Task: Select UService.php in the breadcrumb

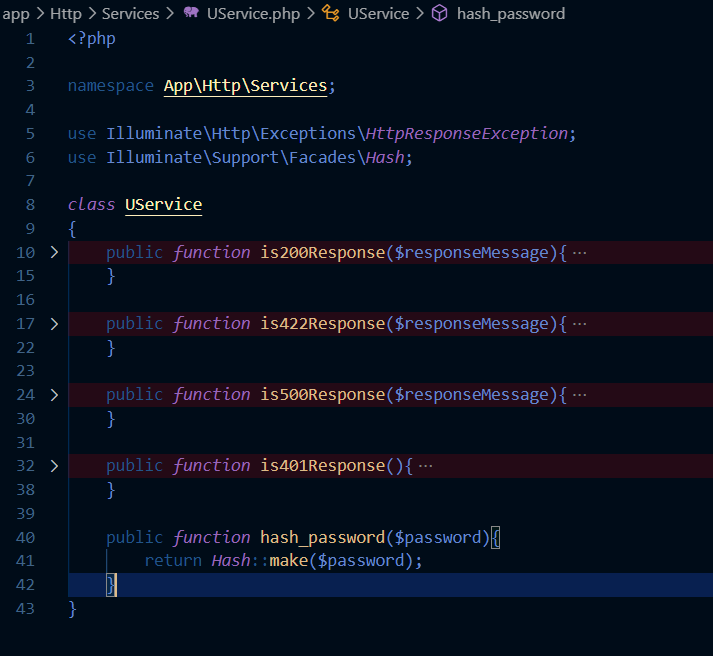Action: pyautogui.click(x=253, y=14)
